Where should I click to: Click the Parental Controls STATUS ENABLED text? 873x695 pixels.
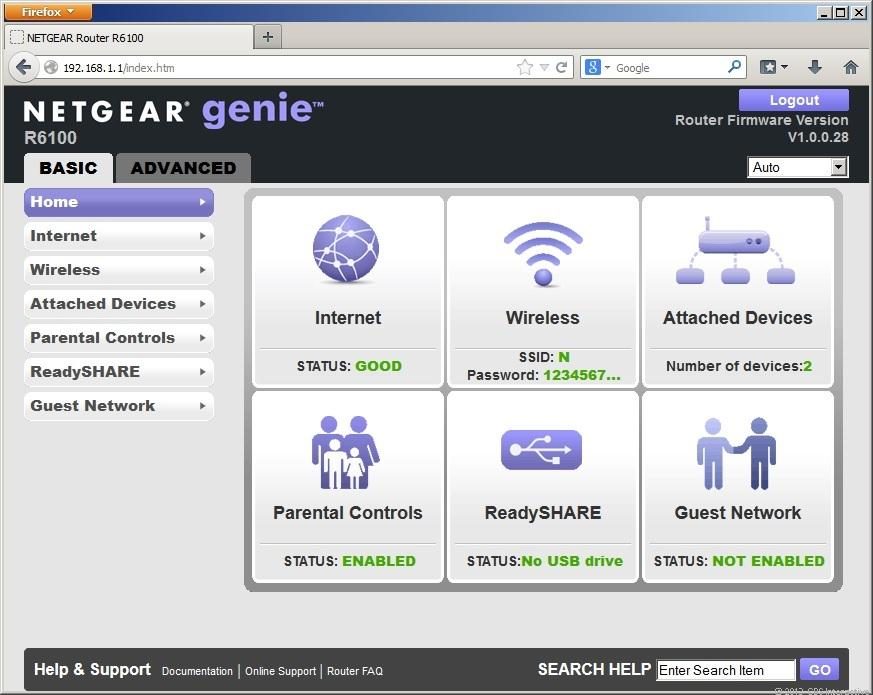pyautogui.click(x=350, y=561)
